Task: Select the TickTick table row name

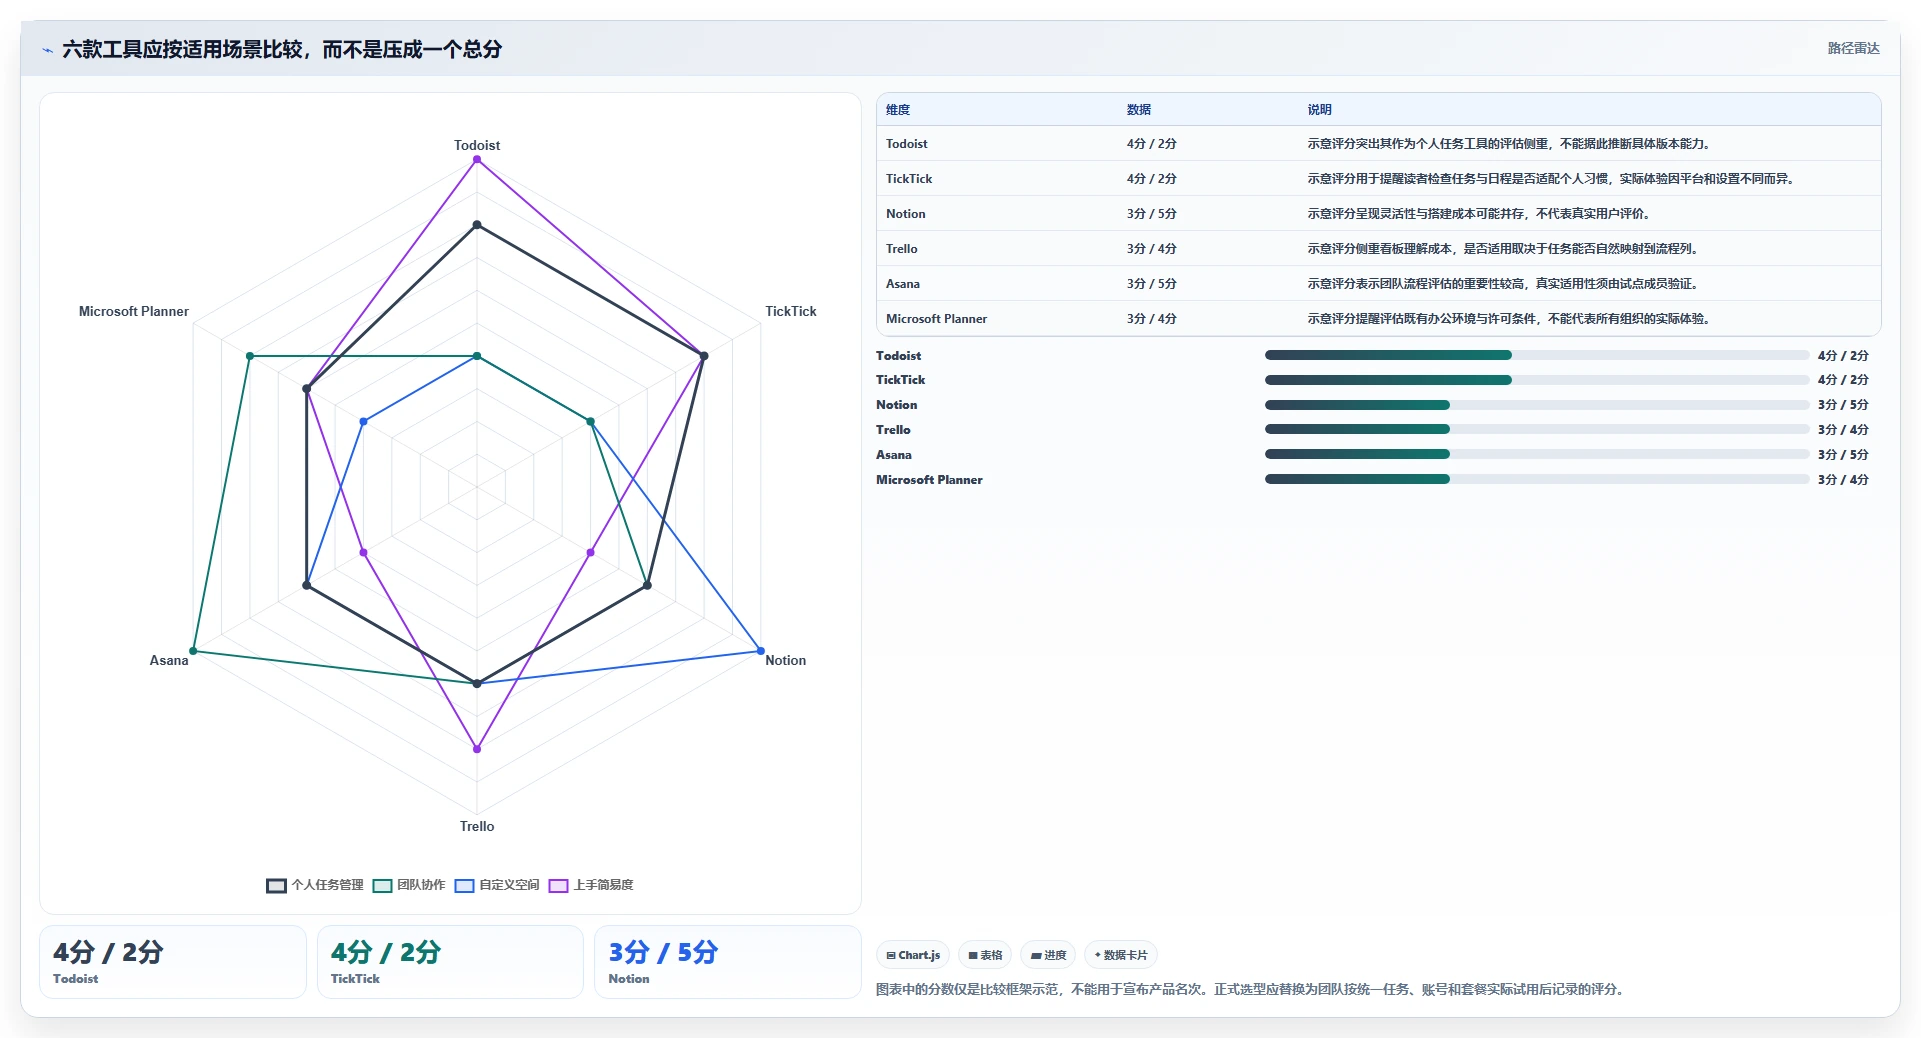Action: tap(909, 179)
